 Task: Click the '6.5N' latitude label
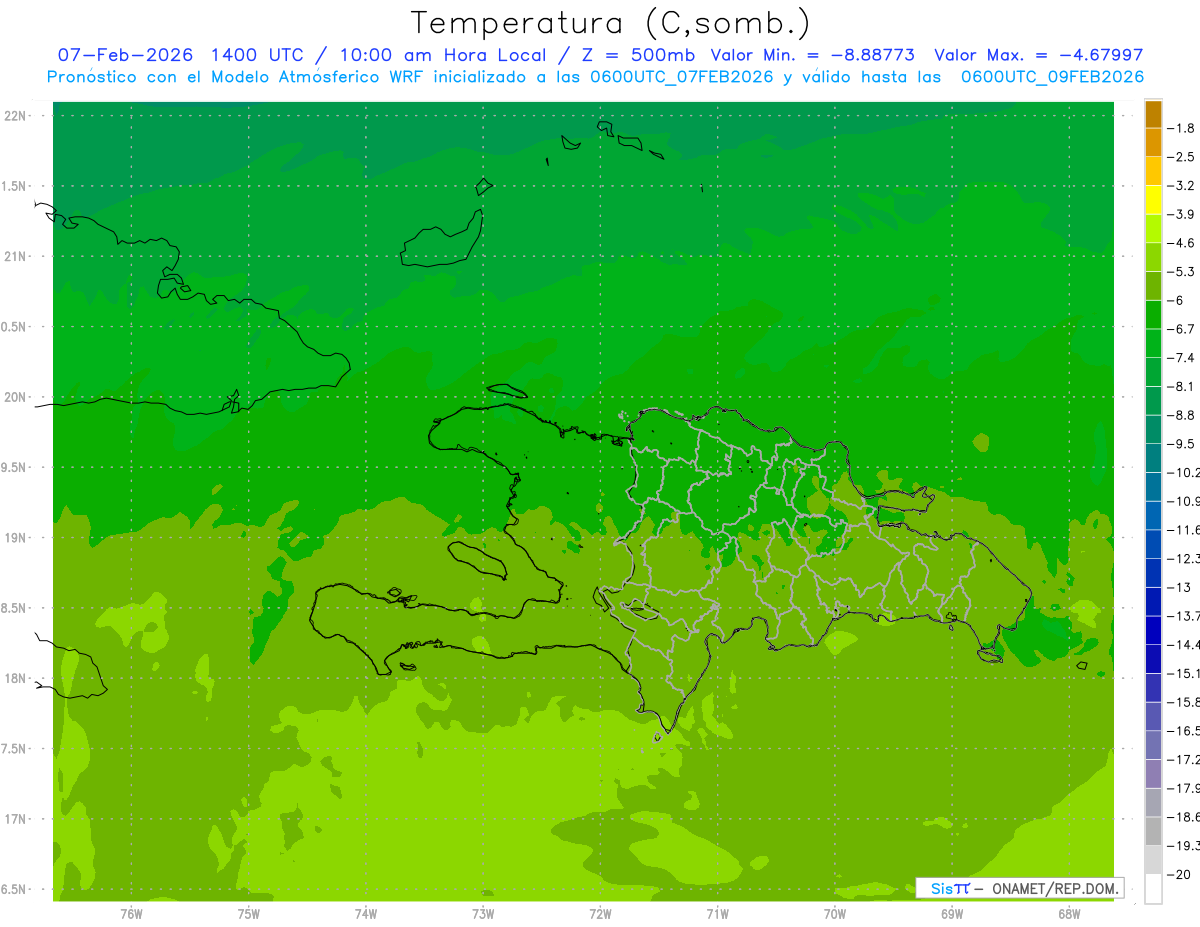[x=15, y=889]
